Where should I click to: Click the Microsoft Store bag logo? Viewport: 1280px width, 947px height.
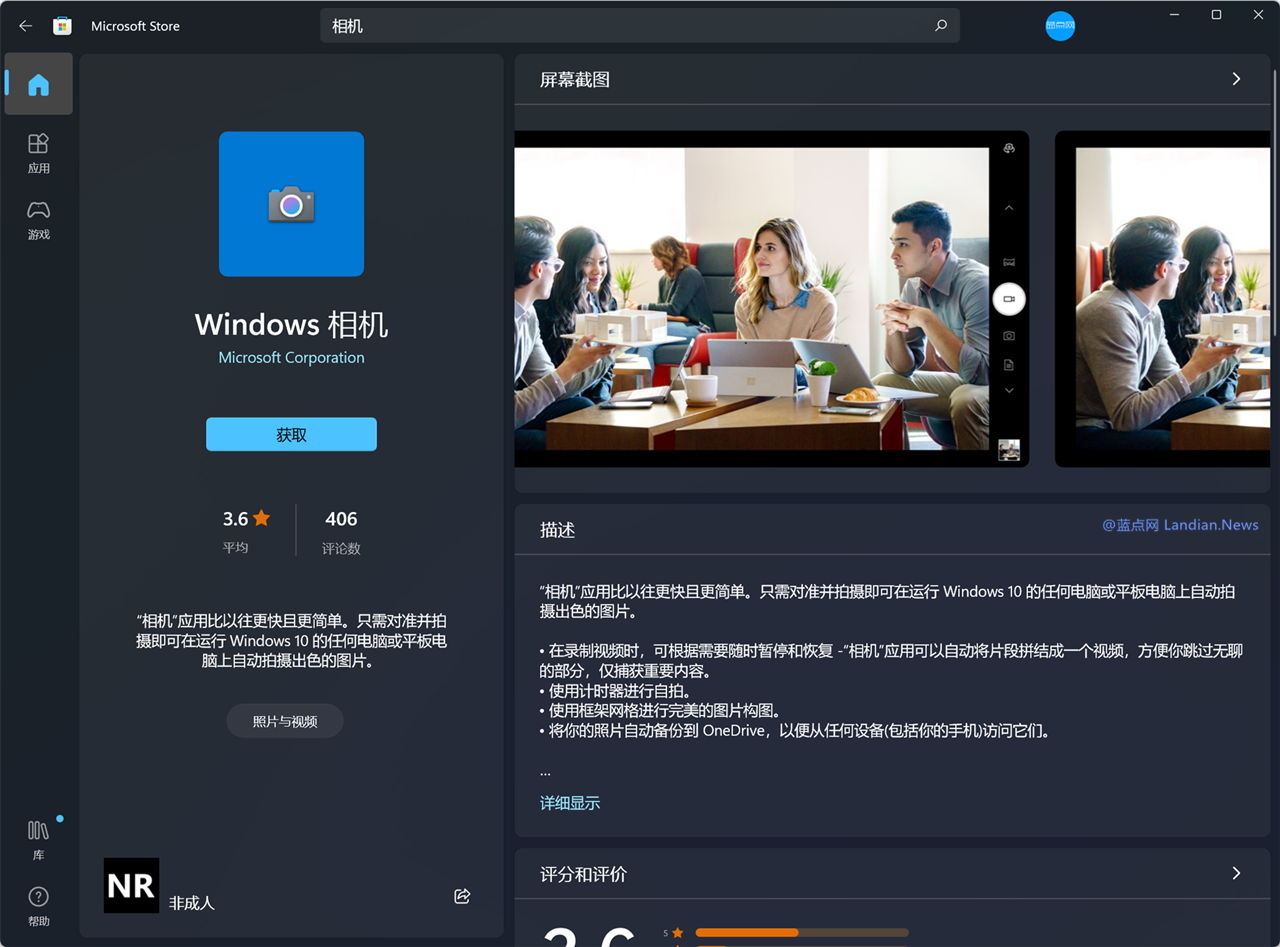(x=62, y=26)
